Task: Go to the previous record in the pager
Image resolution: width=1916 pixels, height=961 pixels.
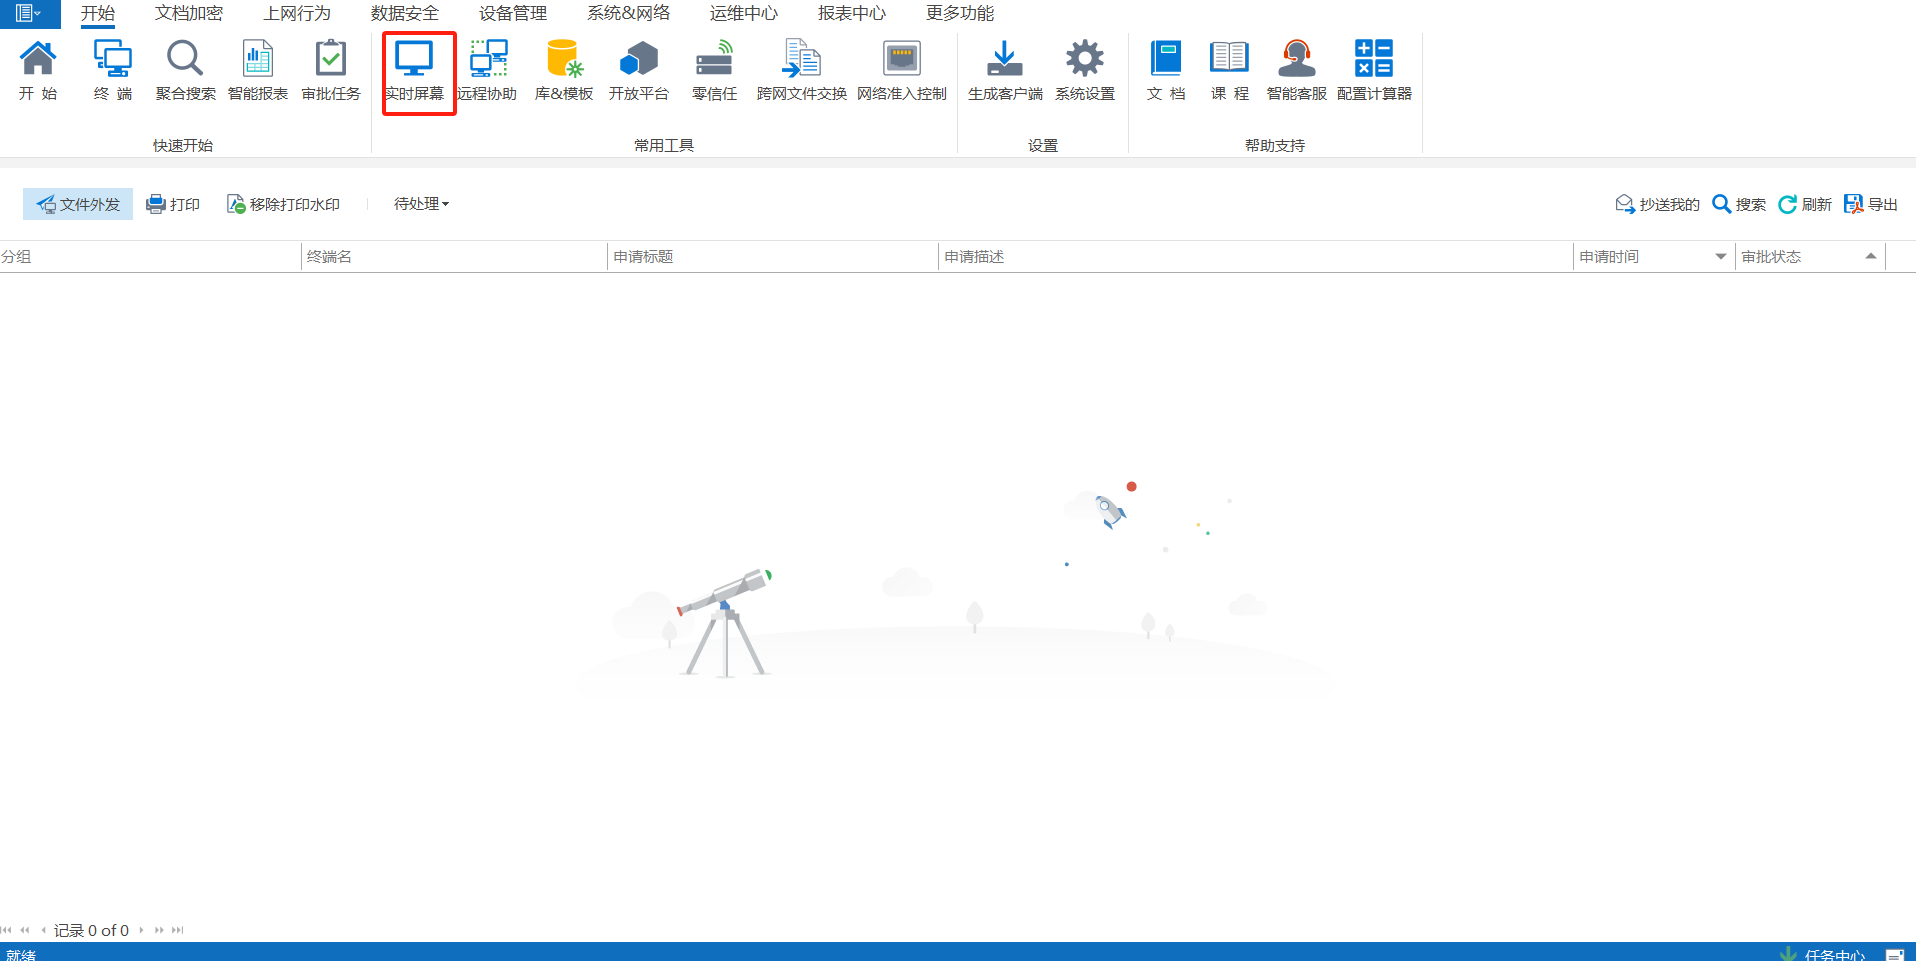Action: pos(43,930)
